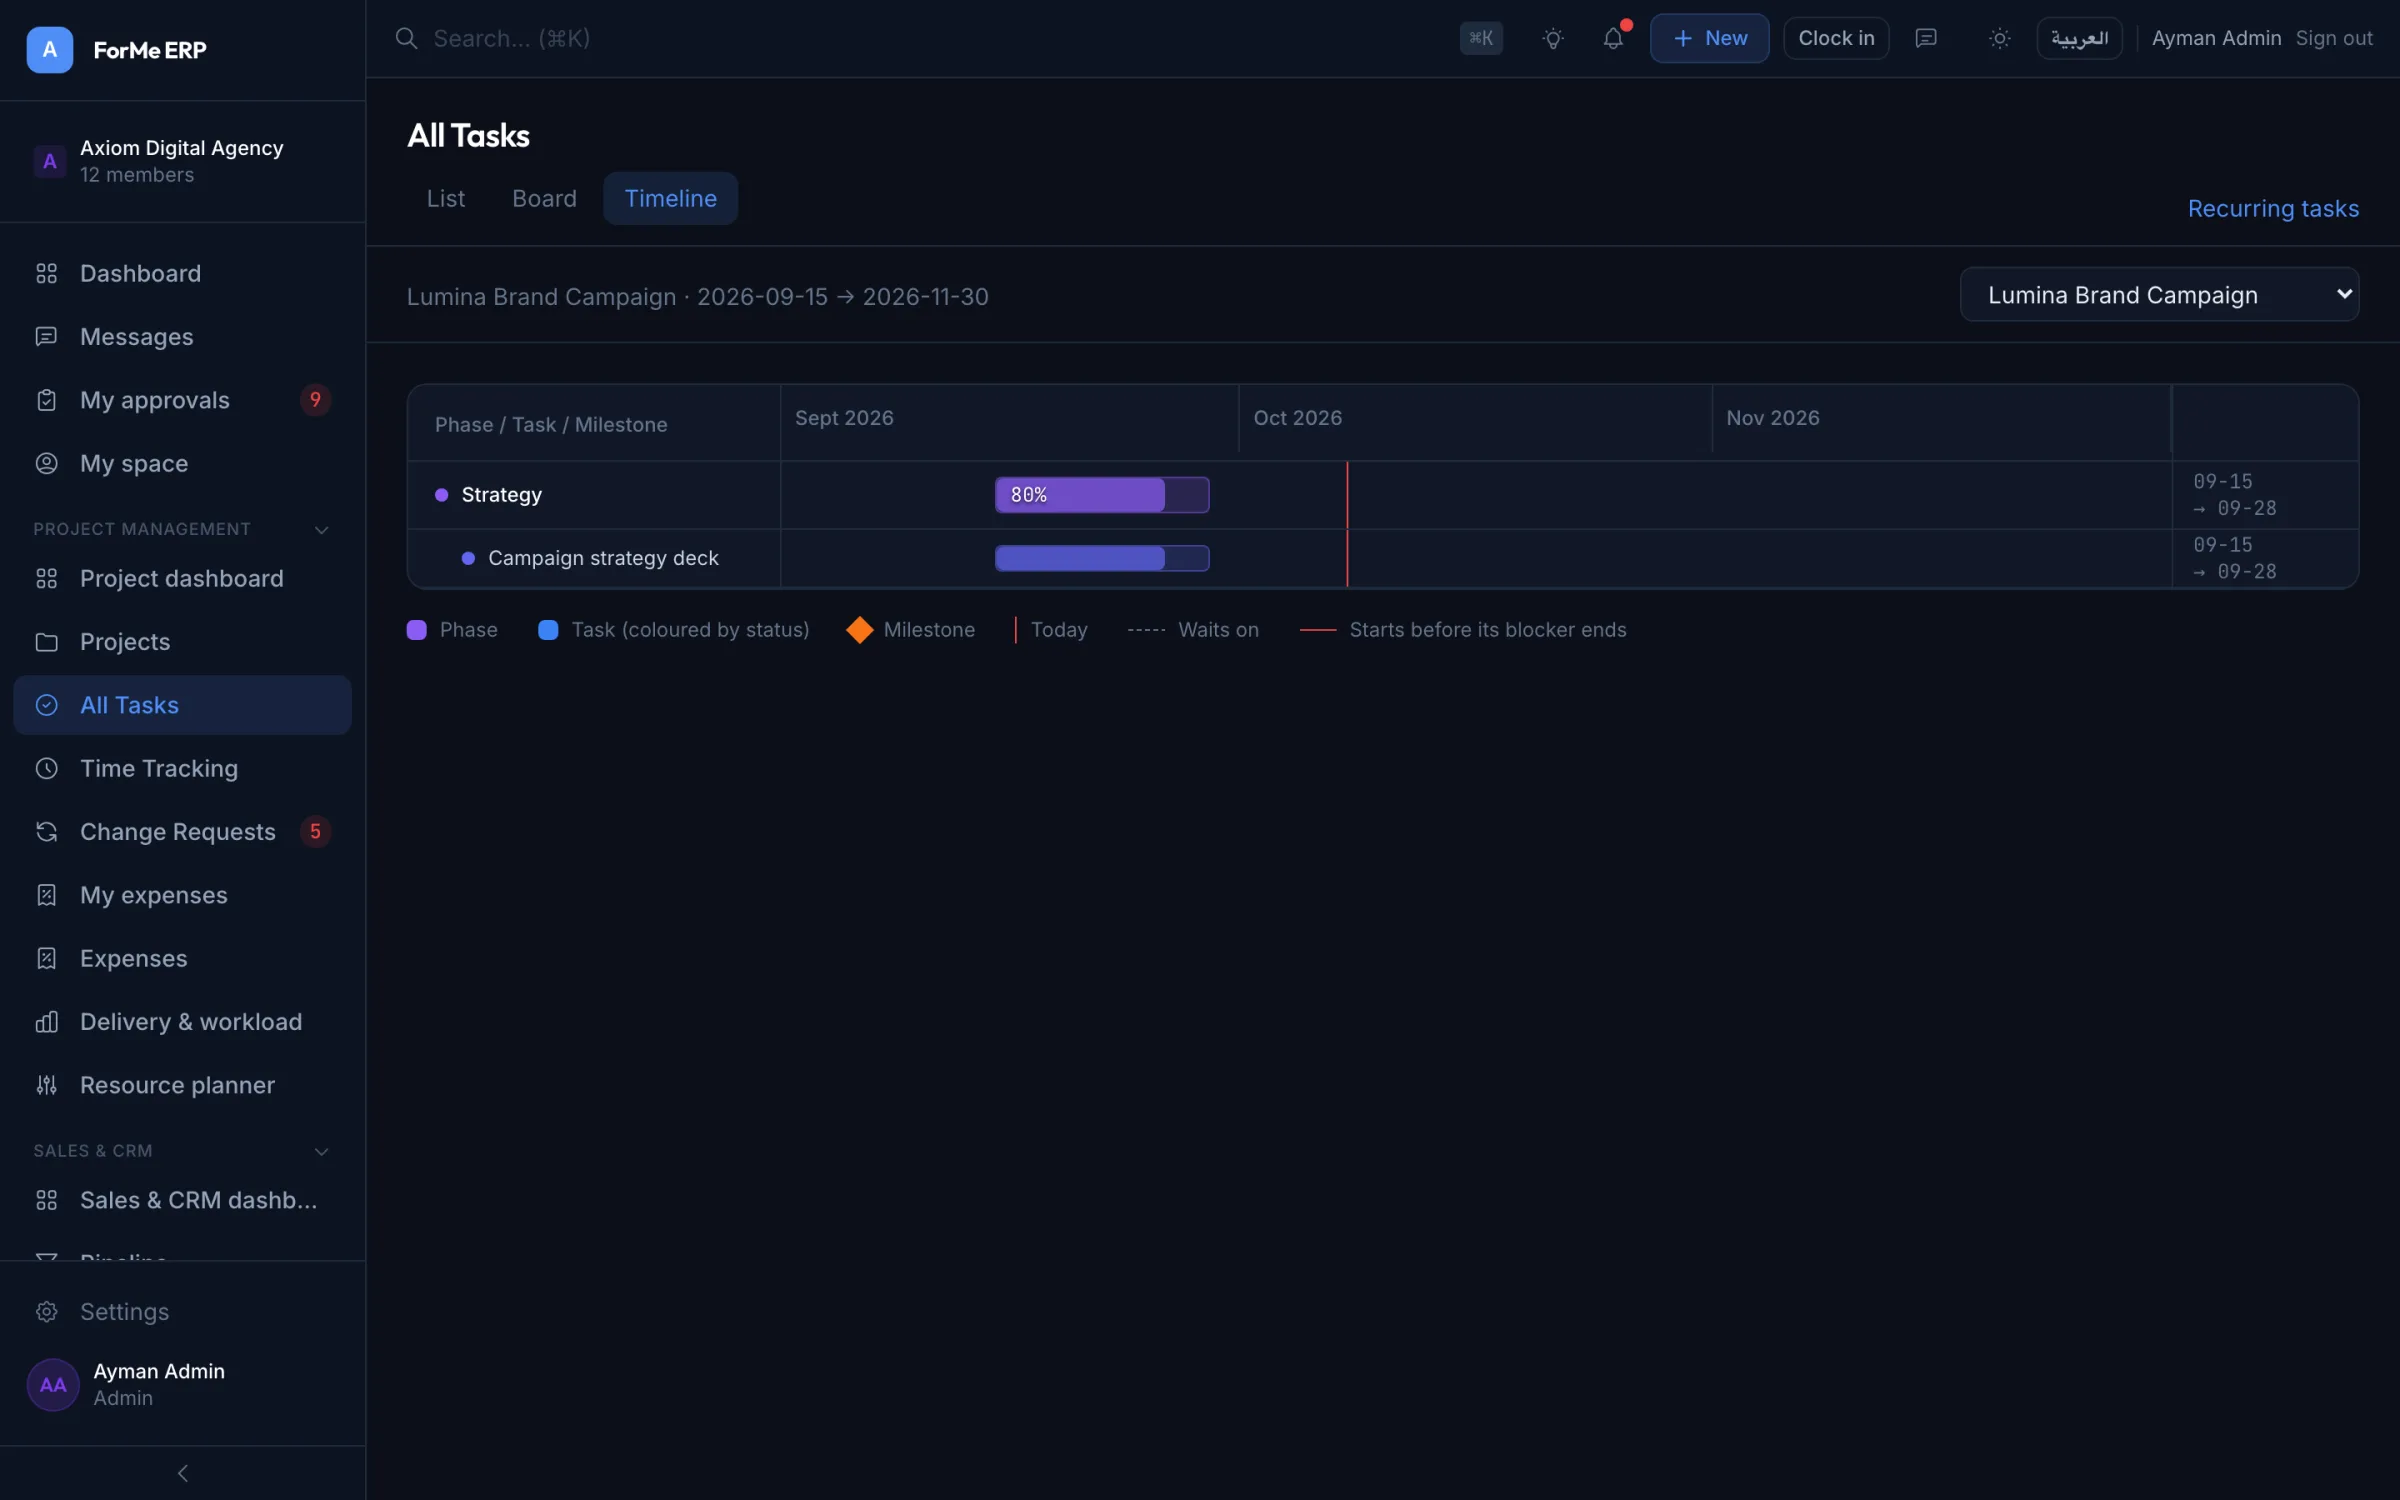Click the Strategy phase row label
The height and width of the screenshot is (1500, 2400).
click(x=501, y=494)
